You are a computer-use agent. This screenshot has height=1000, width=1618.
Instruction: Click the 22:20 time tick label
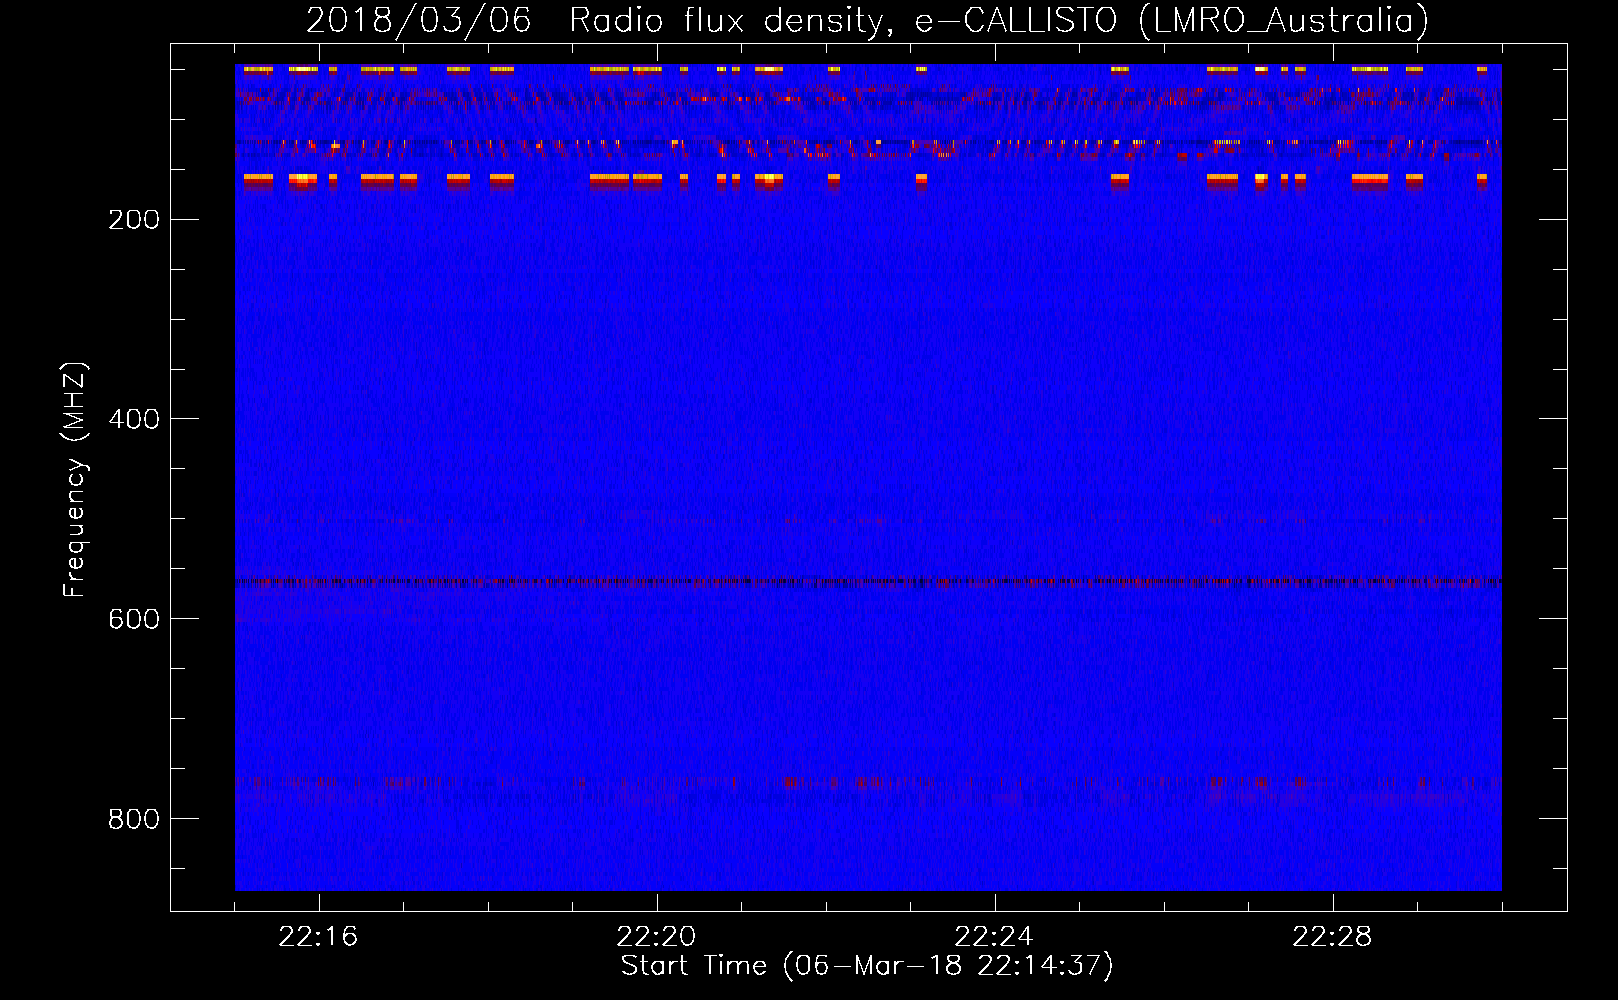pos(656,937)
